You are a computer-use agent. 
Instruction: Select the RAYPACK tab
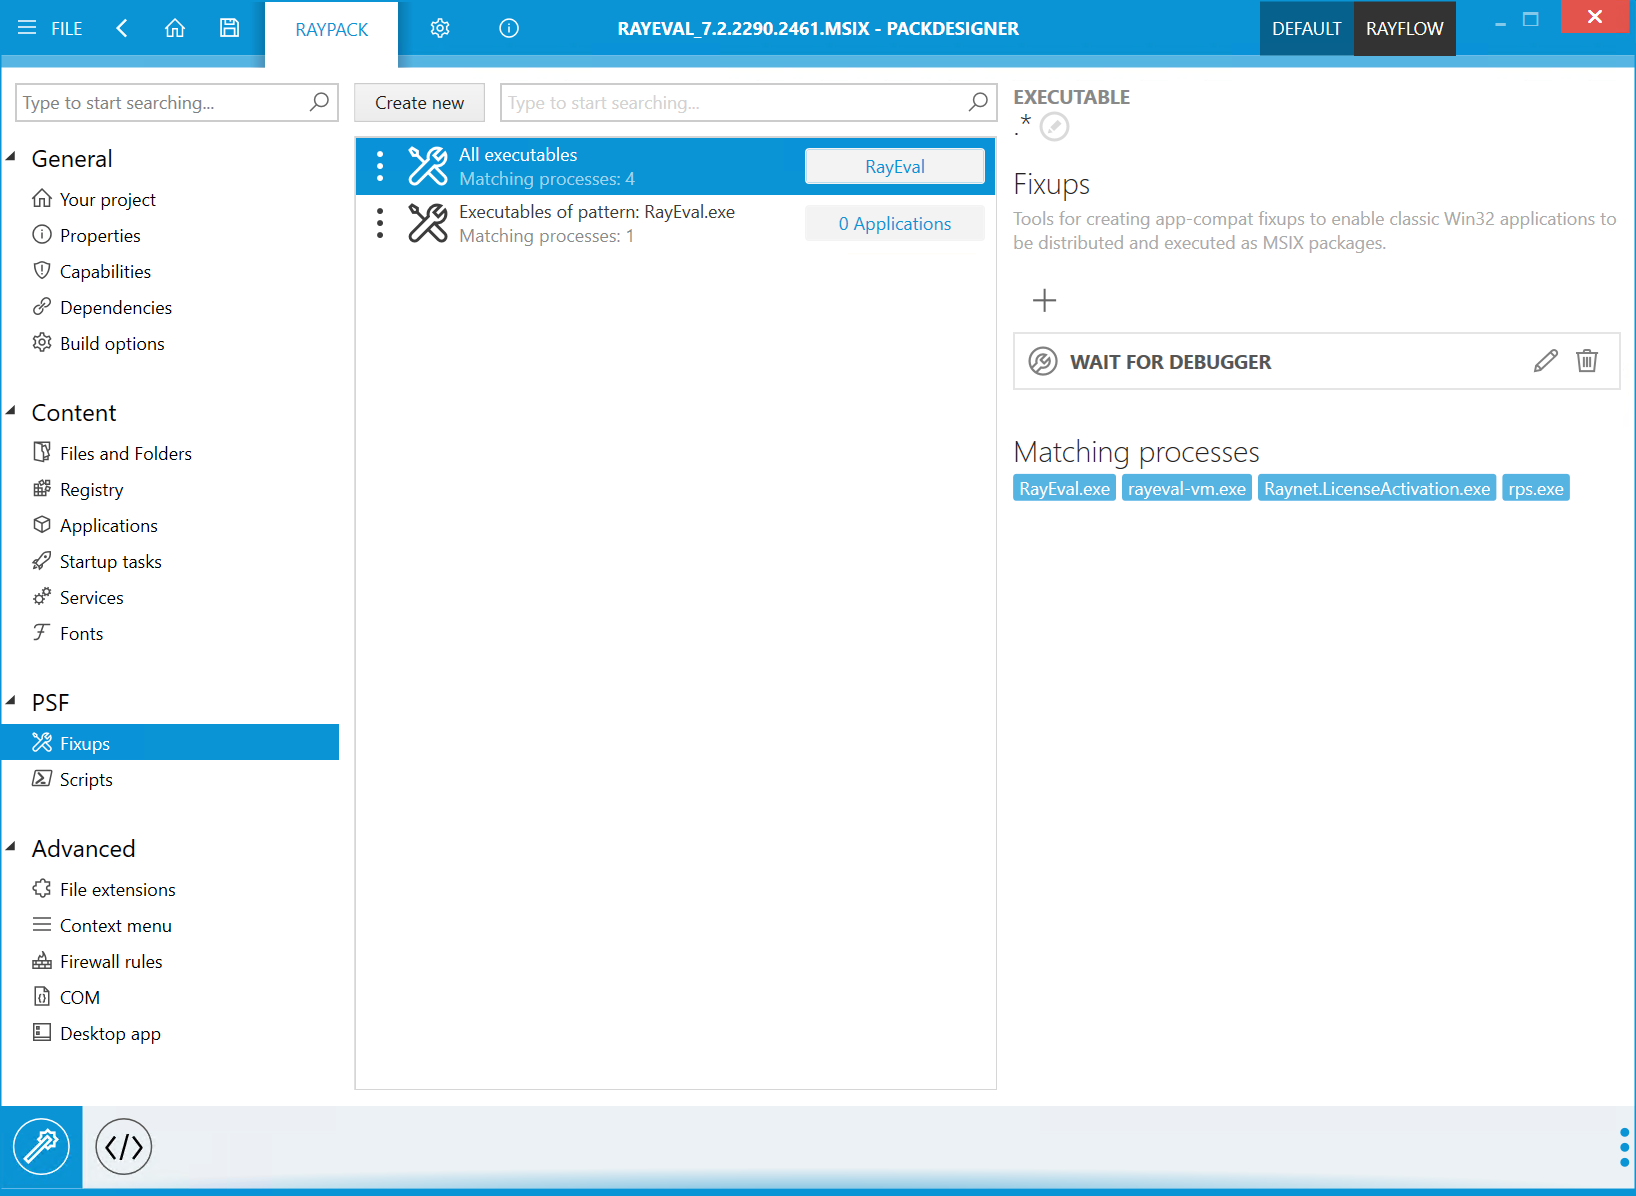click(x=331, y=30)
